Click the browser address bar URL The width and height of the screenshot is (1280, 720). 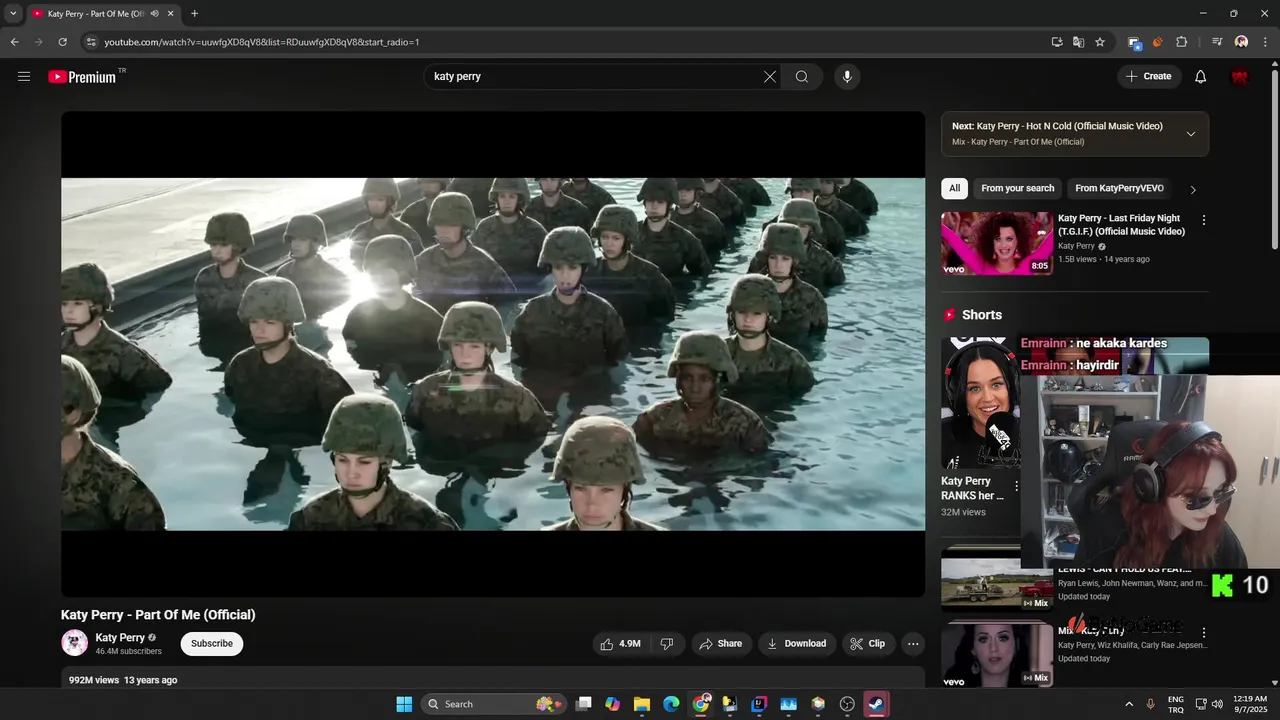(x=262, y=42)
